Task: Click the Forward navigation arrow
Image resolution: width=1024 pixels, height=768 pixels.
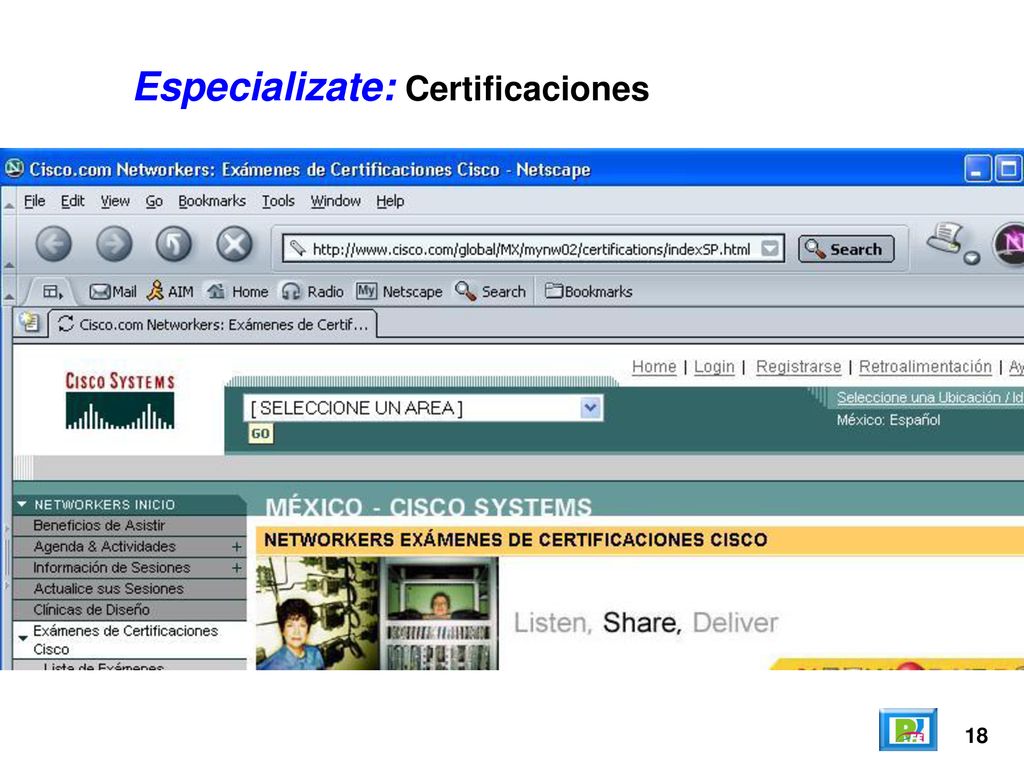Action: [x=114, y=244]
